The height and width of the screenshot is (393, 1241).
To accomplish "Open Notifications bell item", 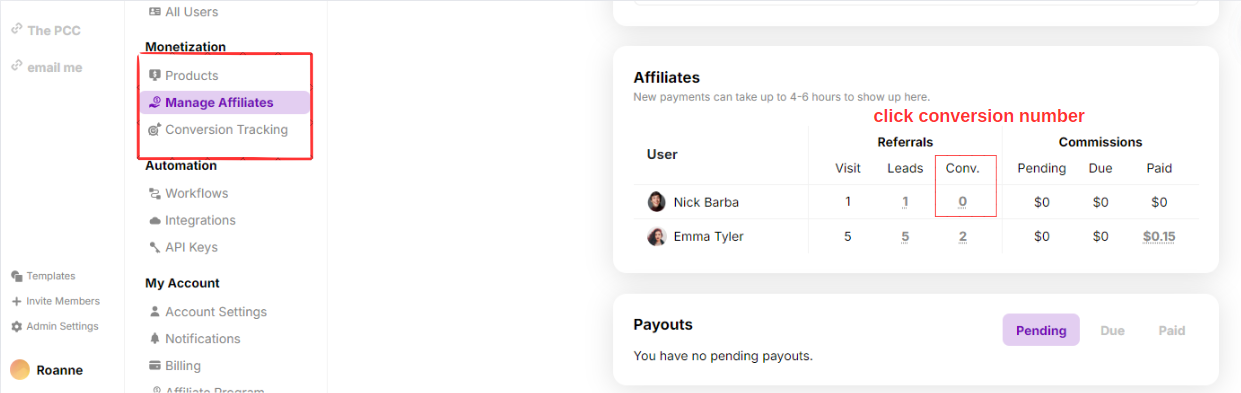I will [194, 338].
